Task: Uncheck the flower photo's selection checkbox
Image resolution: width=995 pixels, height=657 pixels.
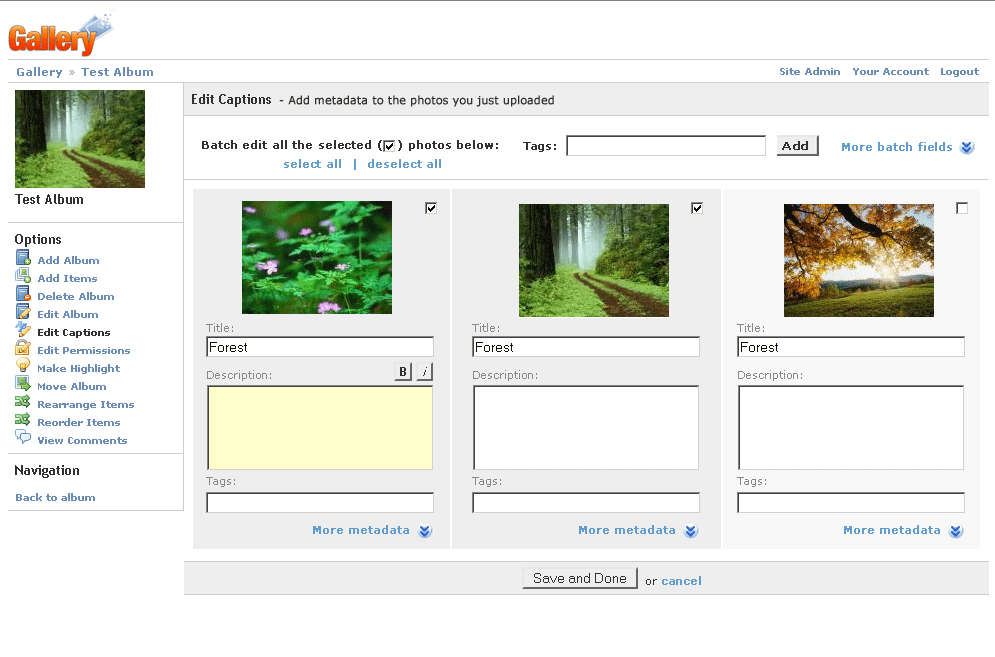Action: [x=431, y=208]
